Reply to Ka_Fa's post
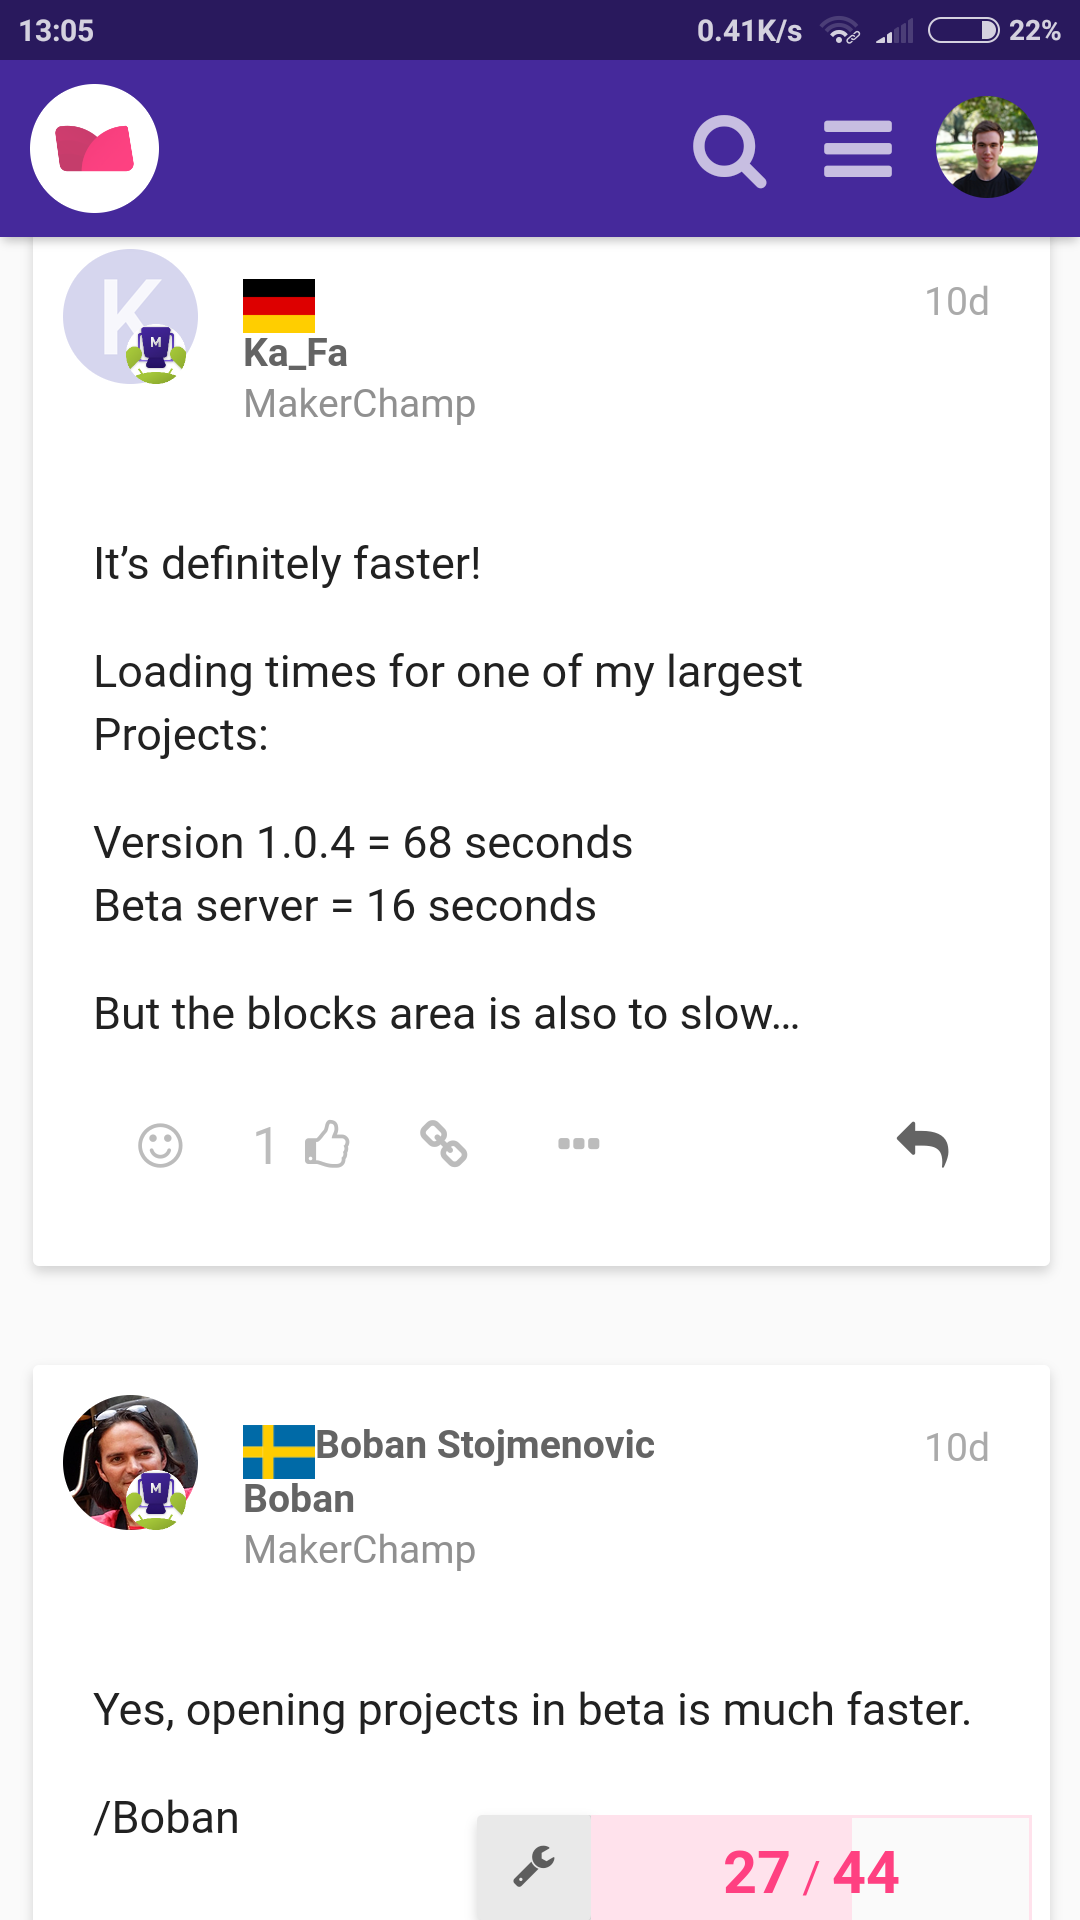Screen dimensions: 1080x1920 [922, 1144]
